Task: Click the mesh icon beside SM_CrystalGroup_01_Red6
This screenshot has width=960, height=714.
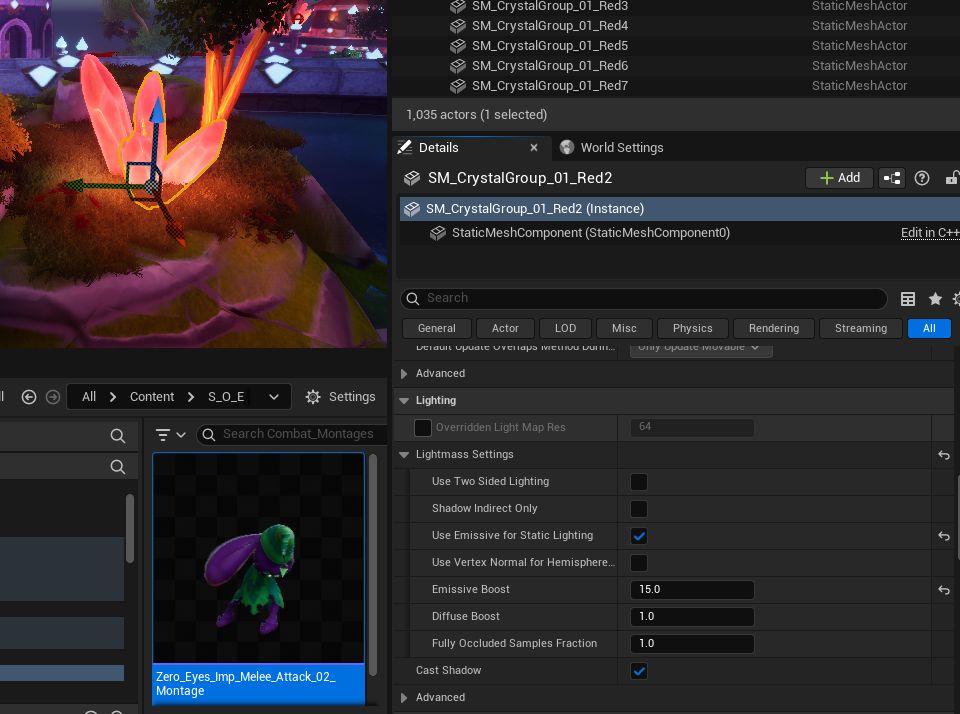Action: coord(457,66)
